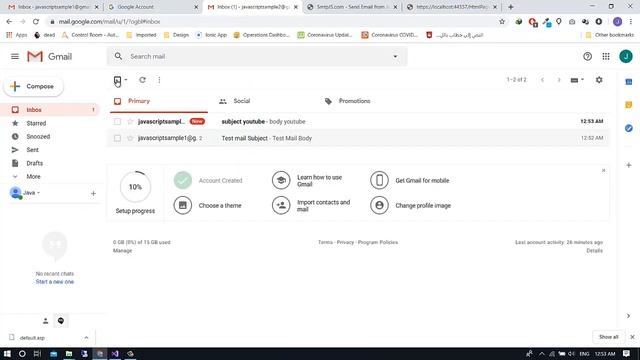Screen dimensions: 640x360
Task: Select the Test mail Subject checkbox
Action: [118, 138]
